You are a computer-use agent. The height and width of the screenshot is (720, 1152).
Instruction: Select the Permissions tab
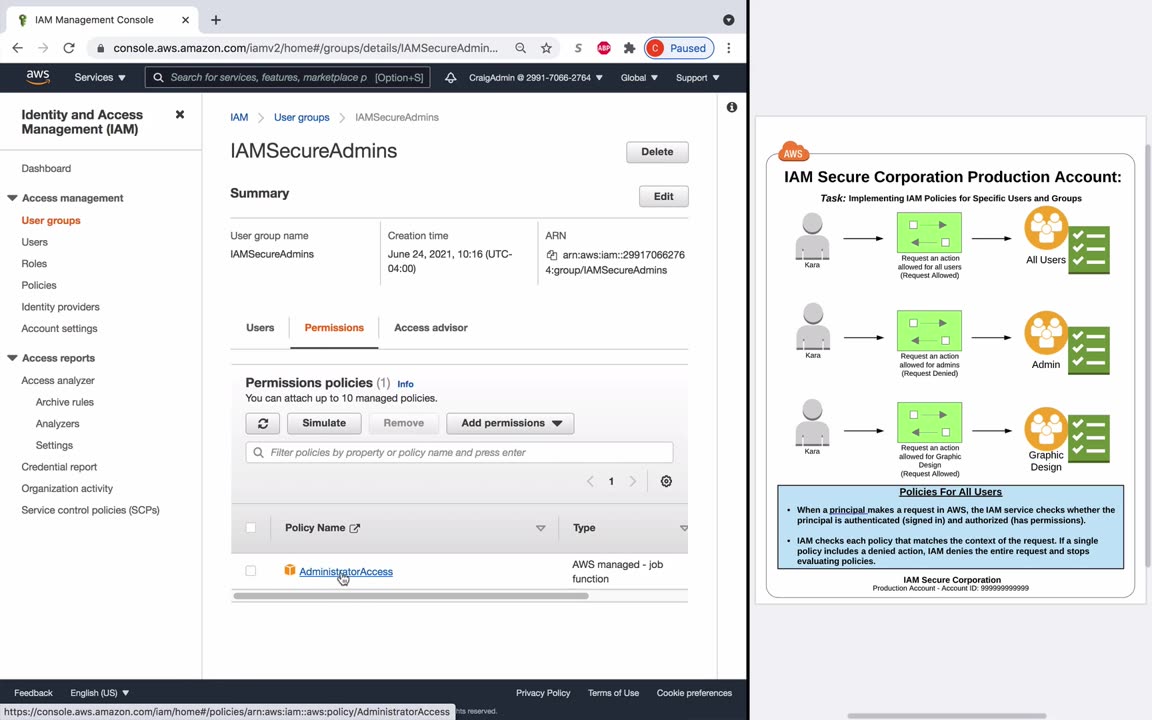pos(334,328)
